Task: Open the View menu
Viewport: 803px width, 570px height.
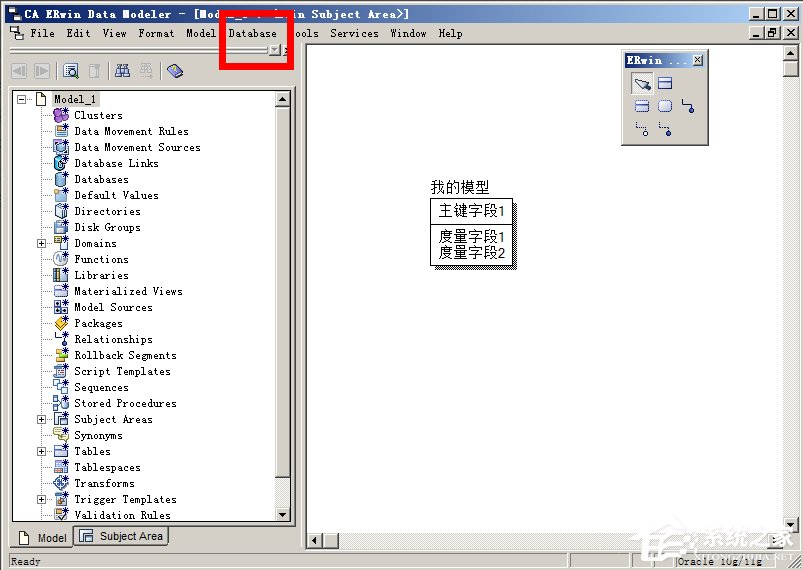Action: click(x=114, y=33)
